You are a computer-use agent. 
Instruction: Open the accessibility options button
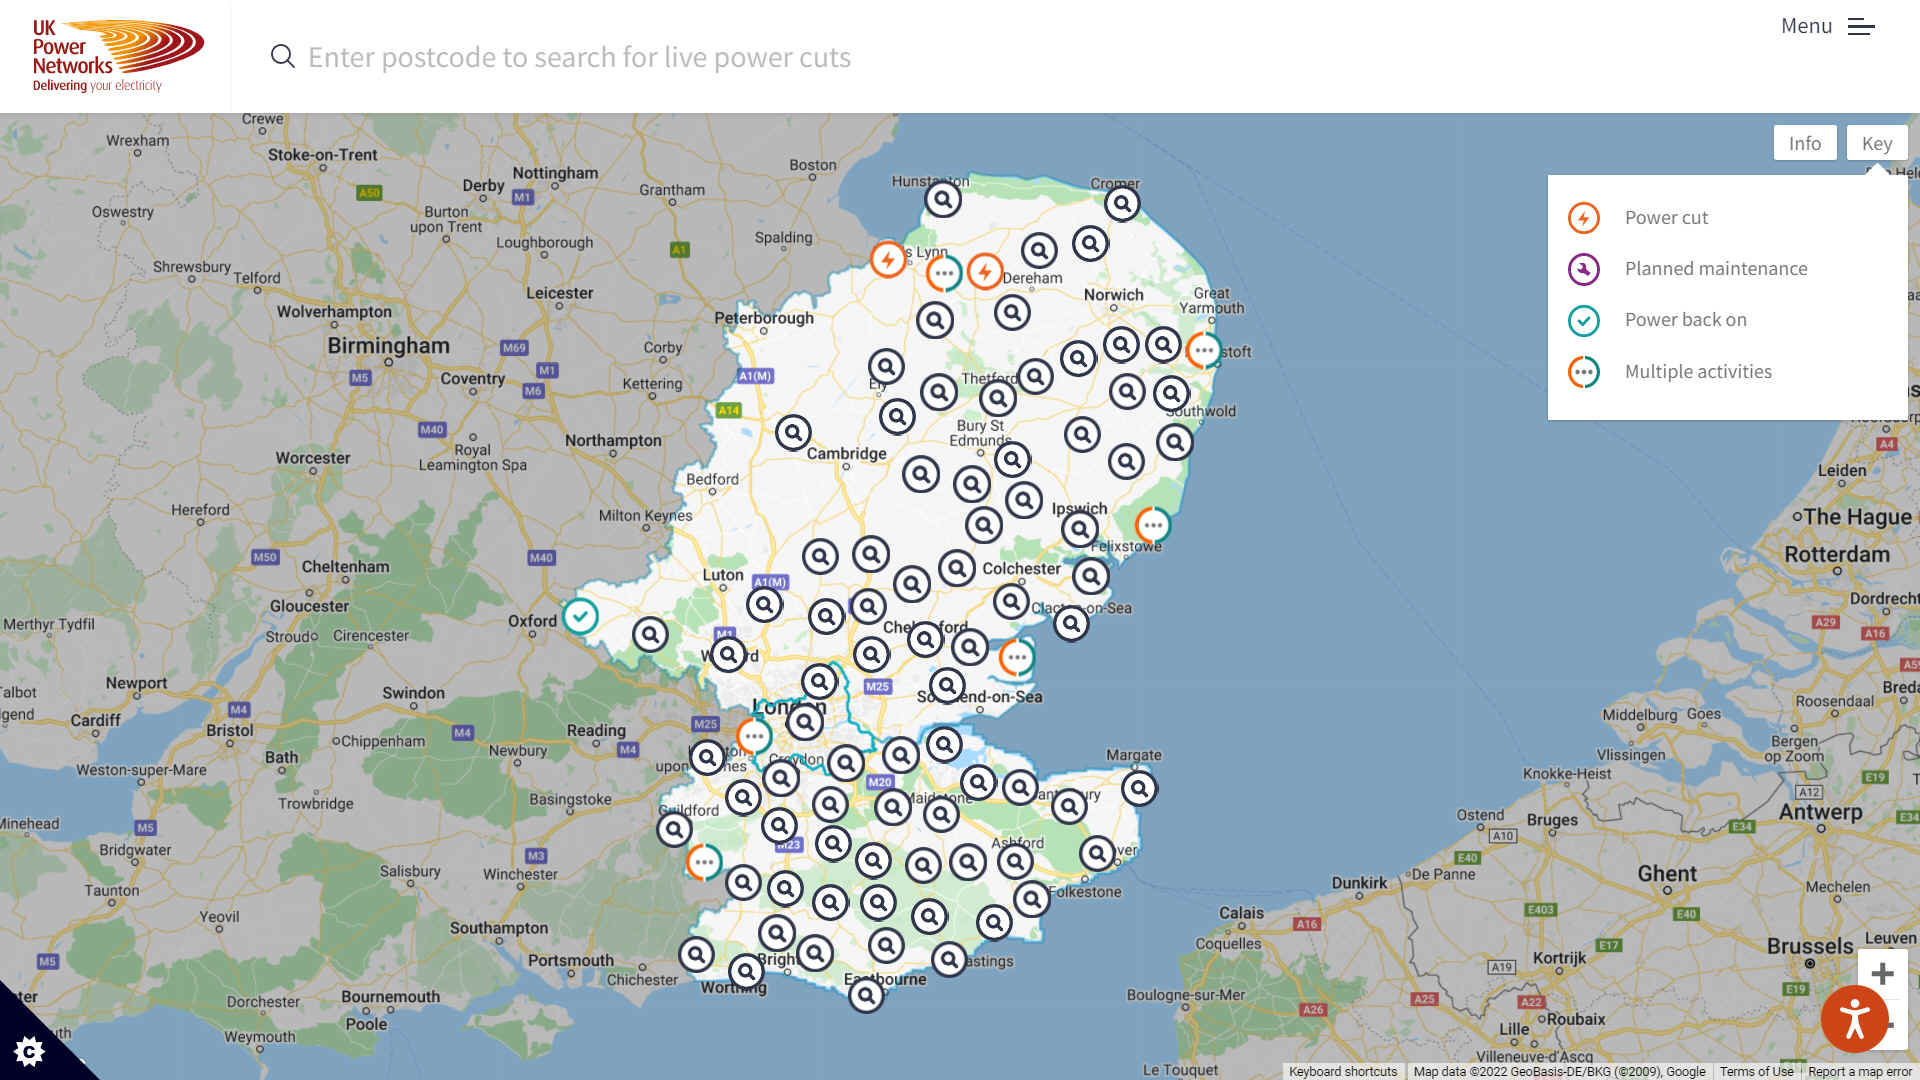click(1854, 1019)
